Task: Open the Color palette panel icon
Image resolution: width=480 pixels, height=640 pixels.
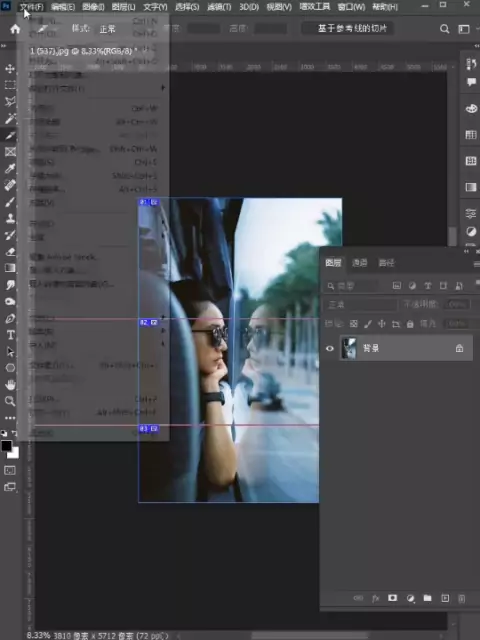Action: (471, 109)
